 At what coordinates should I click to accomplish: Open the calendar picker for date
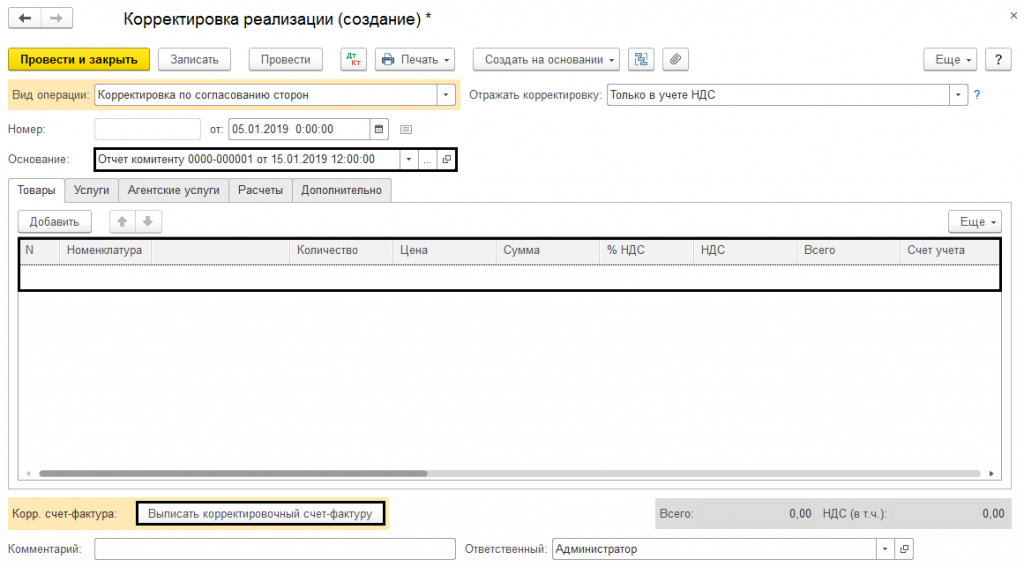point(378,129)
